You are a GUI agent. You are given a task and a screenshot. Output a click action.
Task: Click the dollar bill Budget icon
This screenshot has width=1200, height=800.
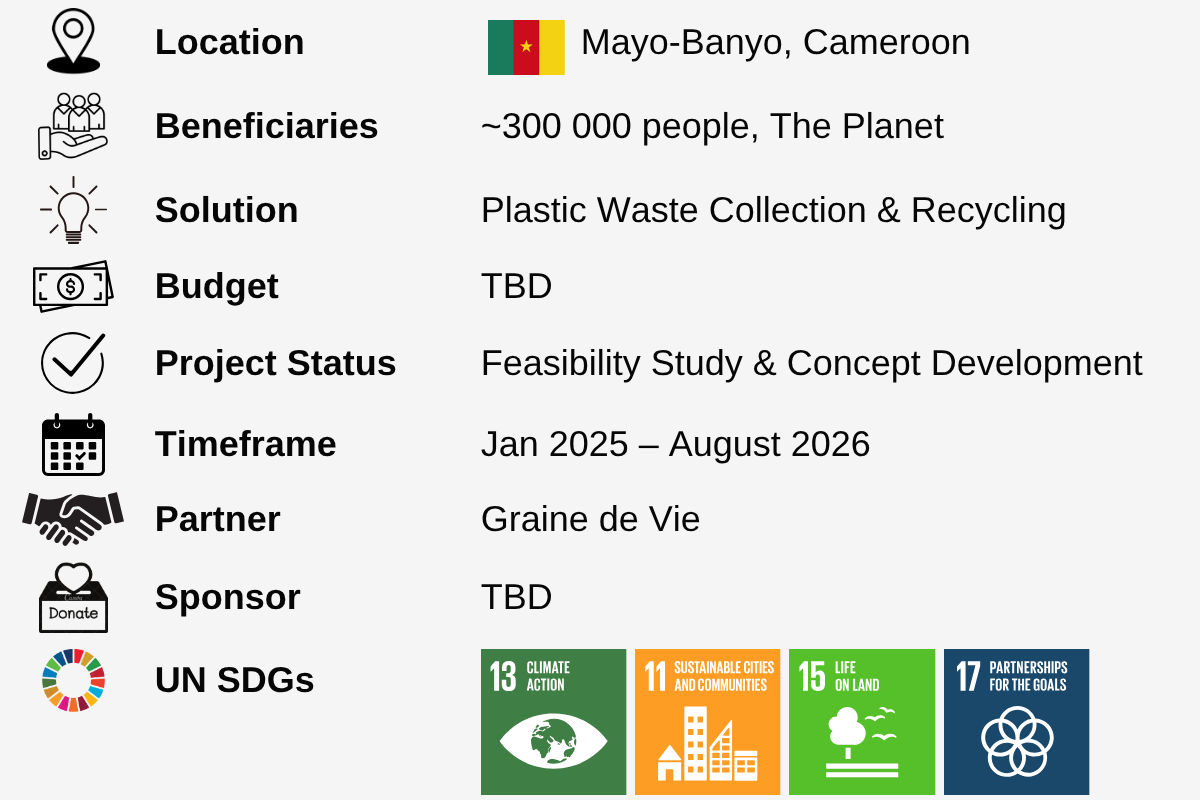(x=73, y=287)
